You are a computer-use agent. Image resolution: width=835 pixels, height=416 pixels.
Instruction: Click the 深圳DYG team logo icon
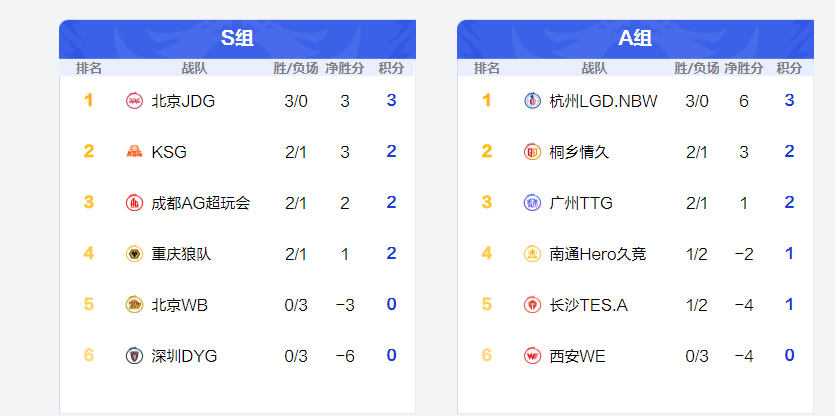coord(134,356)
